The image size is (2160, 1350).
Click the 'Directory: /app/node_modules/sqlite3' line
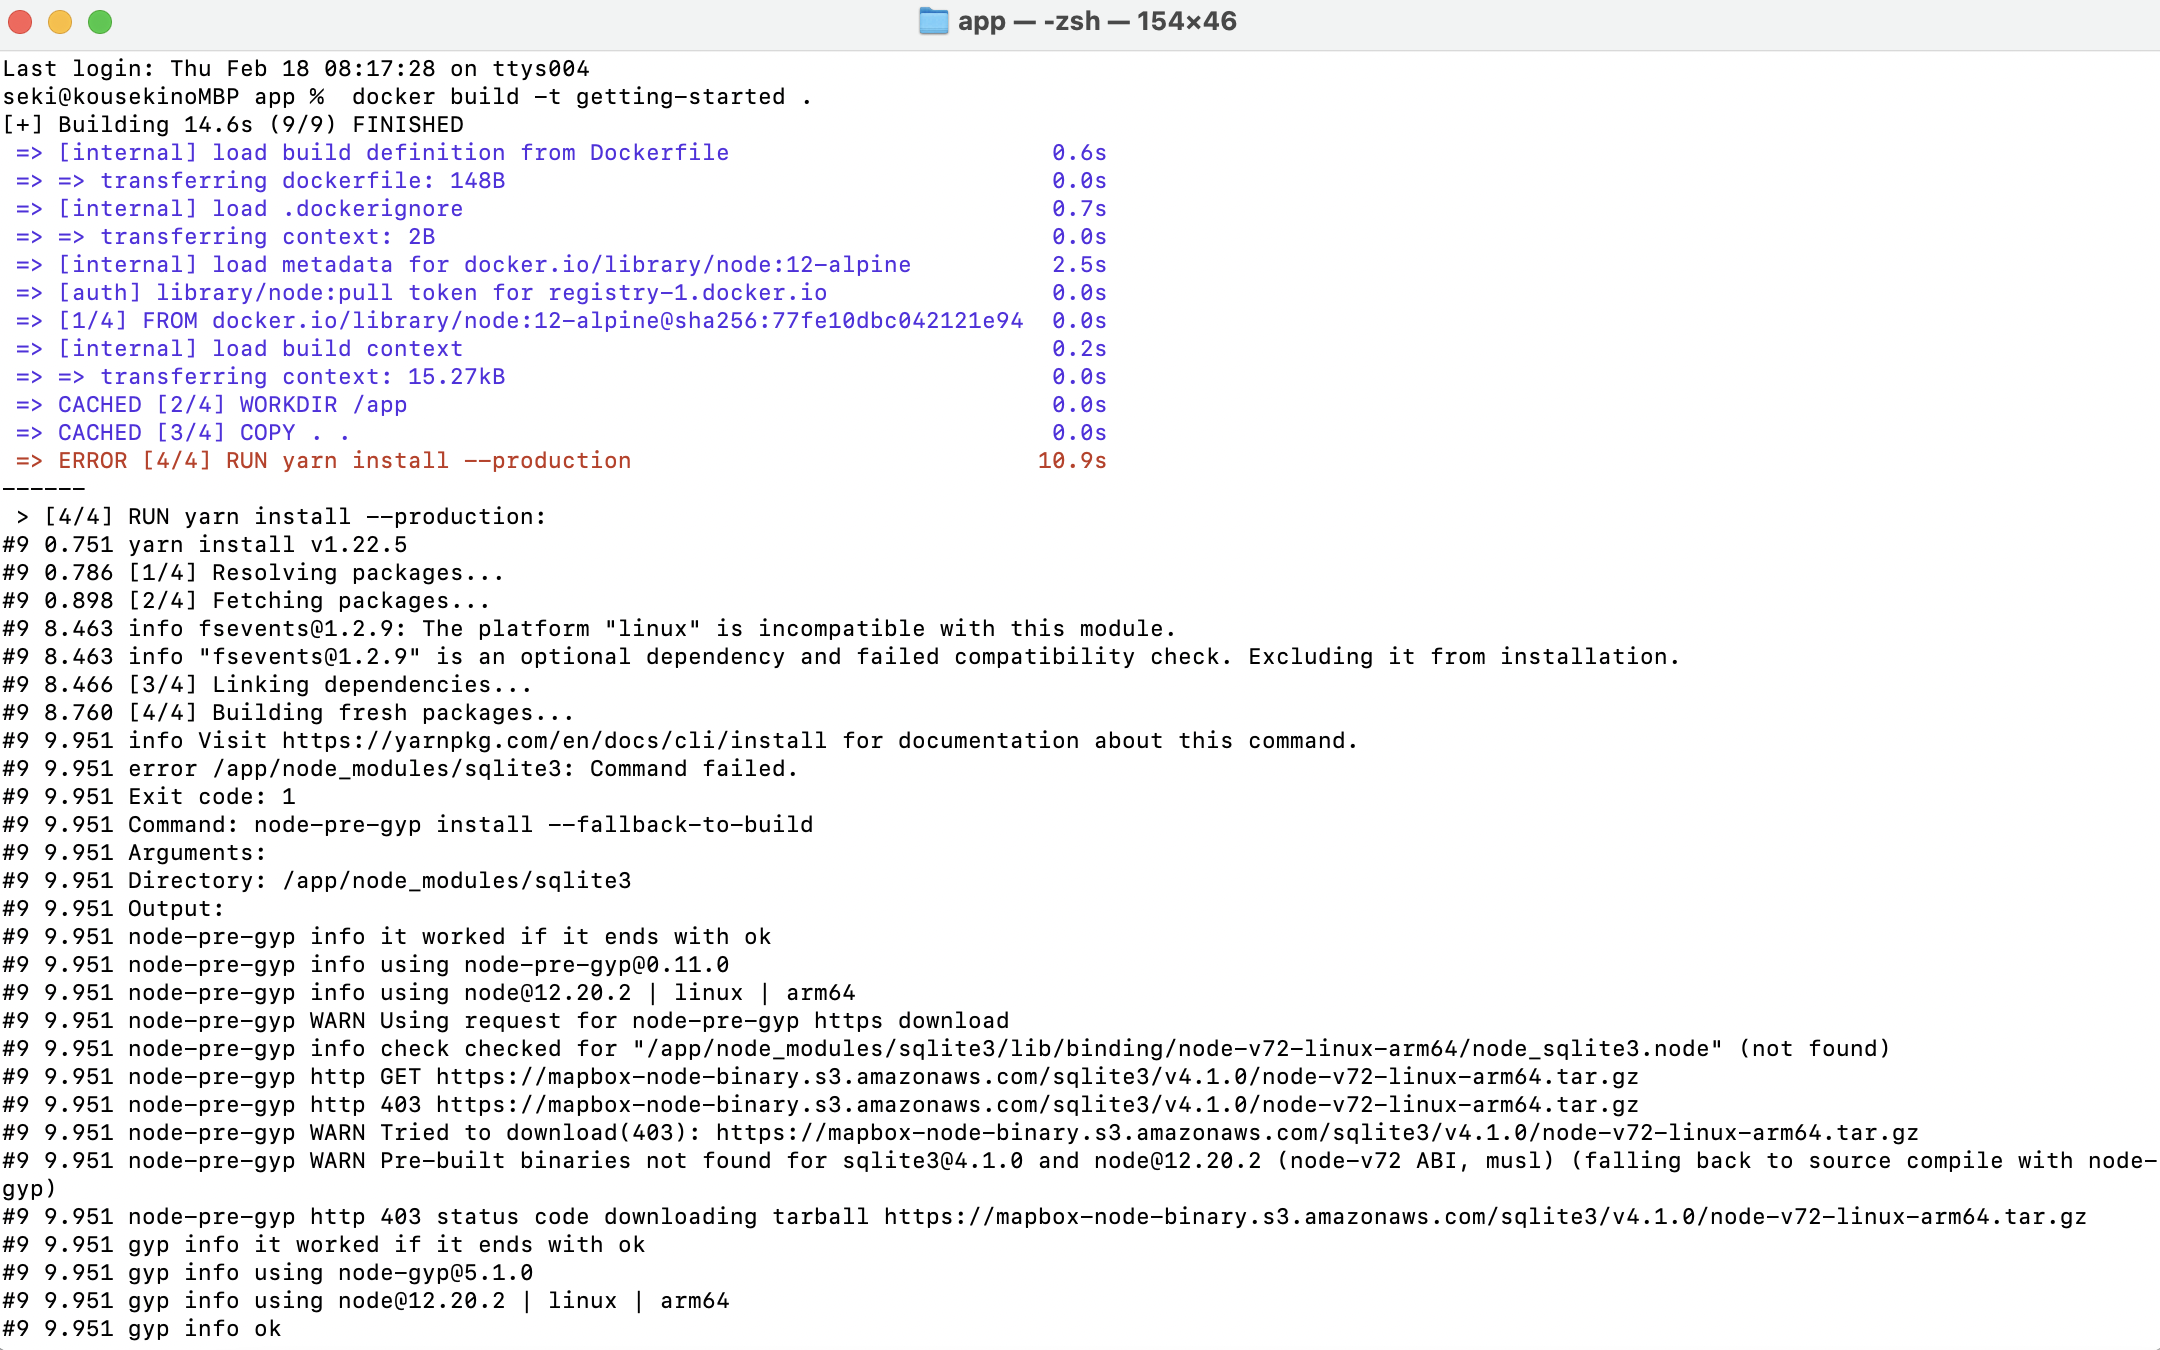pyautogui.click(x=317, y=881)
